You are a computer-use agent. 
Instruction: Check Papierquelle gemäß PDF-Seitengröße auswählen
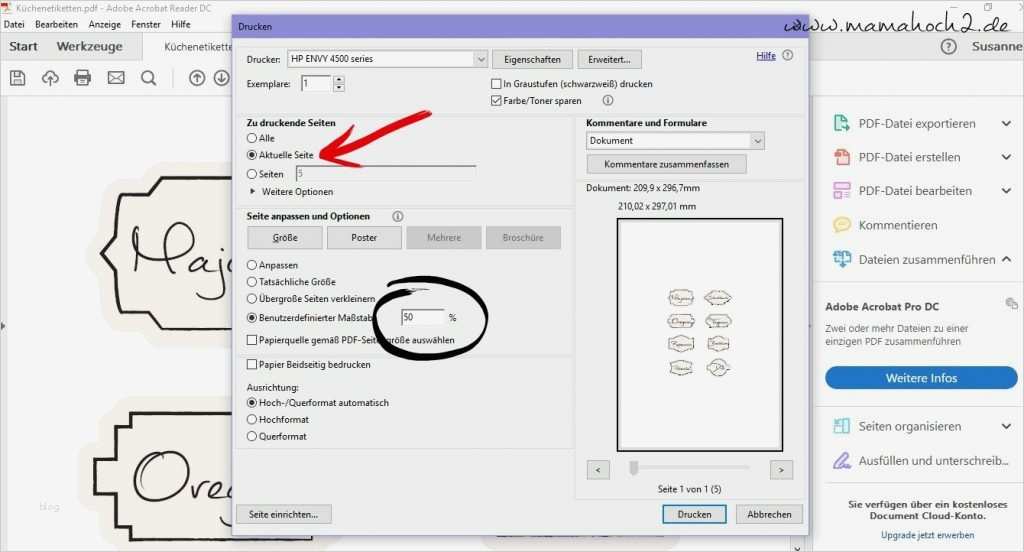[251, 340]
